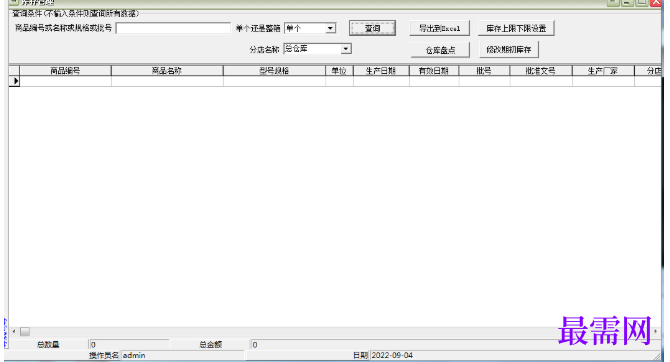Click the 生产厂家 column header
This screenshot has width=670, height=362.
click(603, 71)
